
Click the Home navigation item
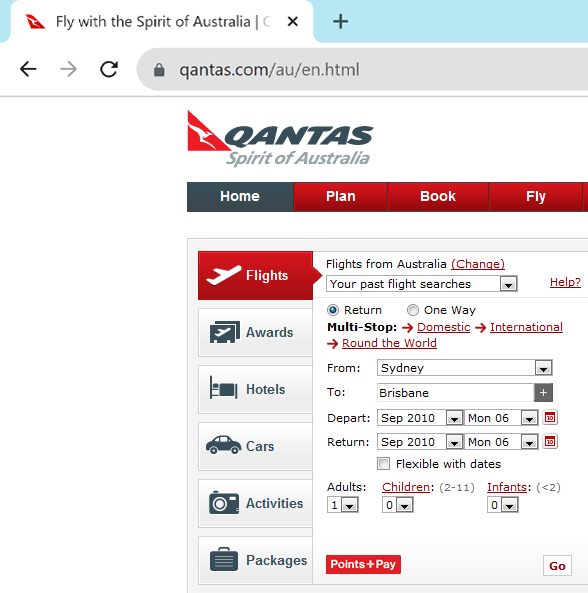240,197
